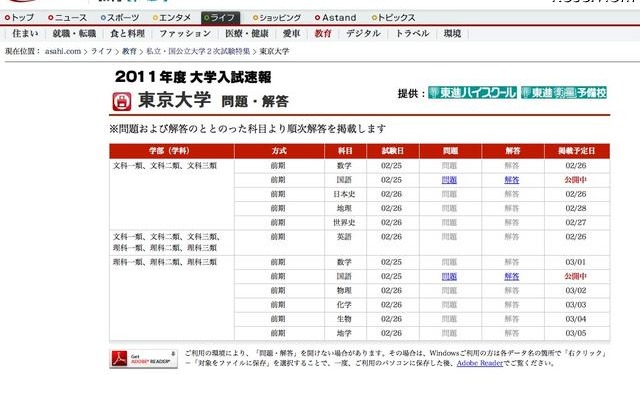The height and width of the screenshot is (400, 640).
Task: Open 問題 link for 文科 国語 row
Action: pos(449,180)
